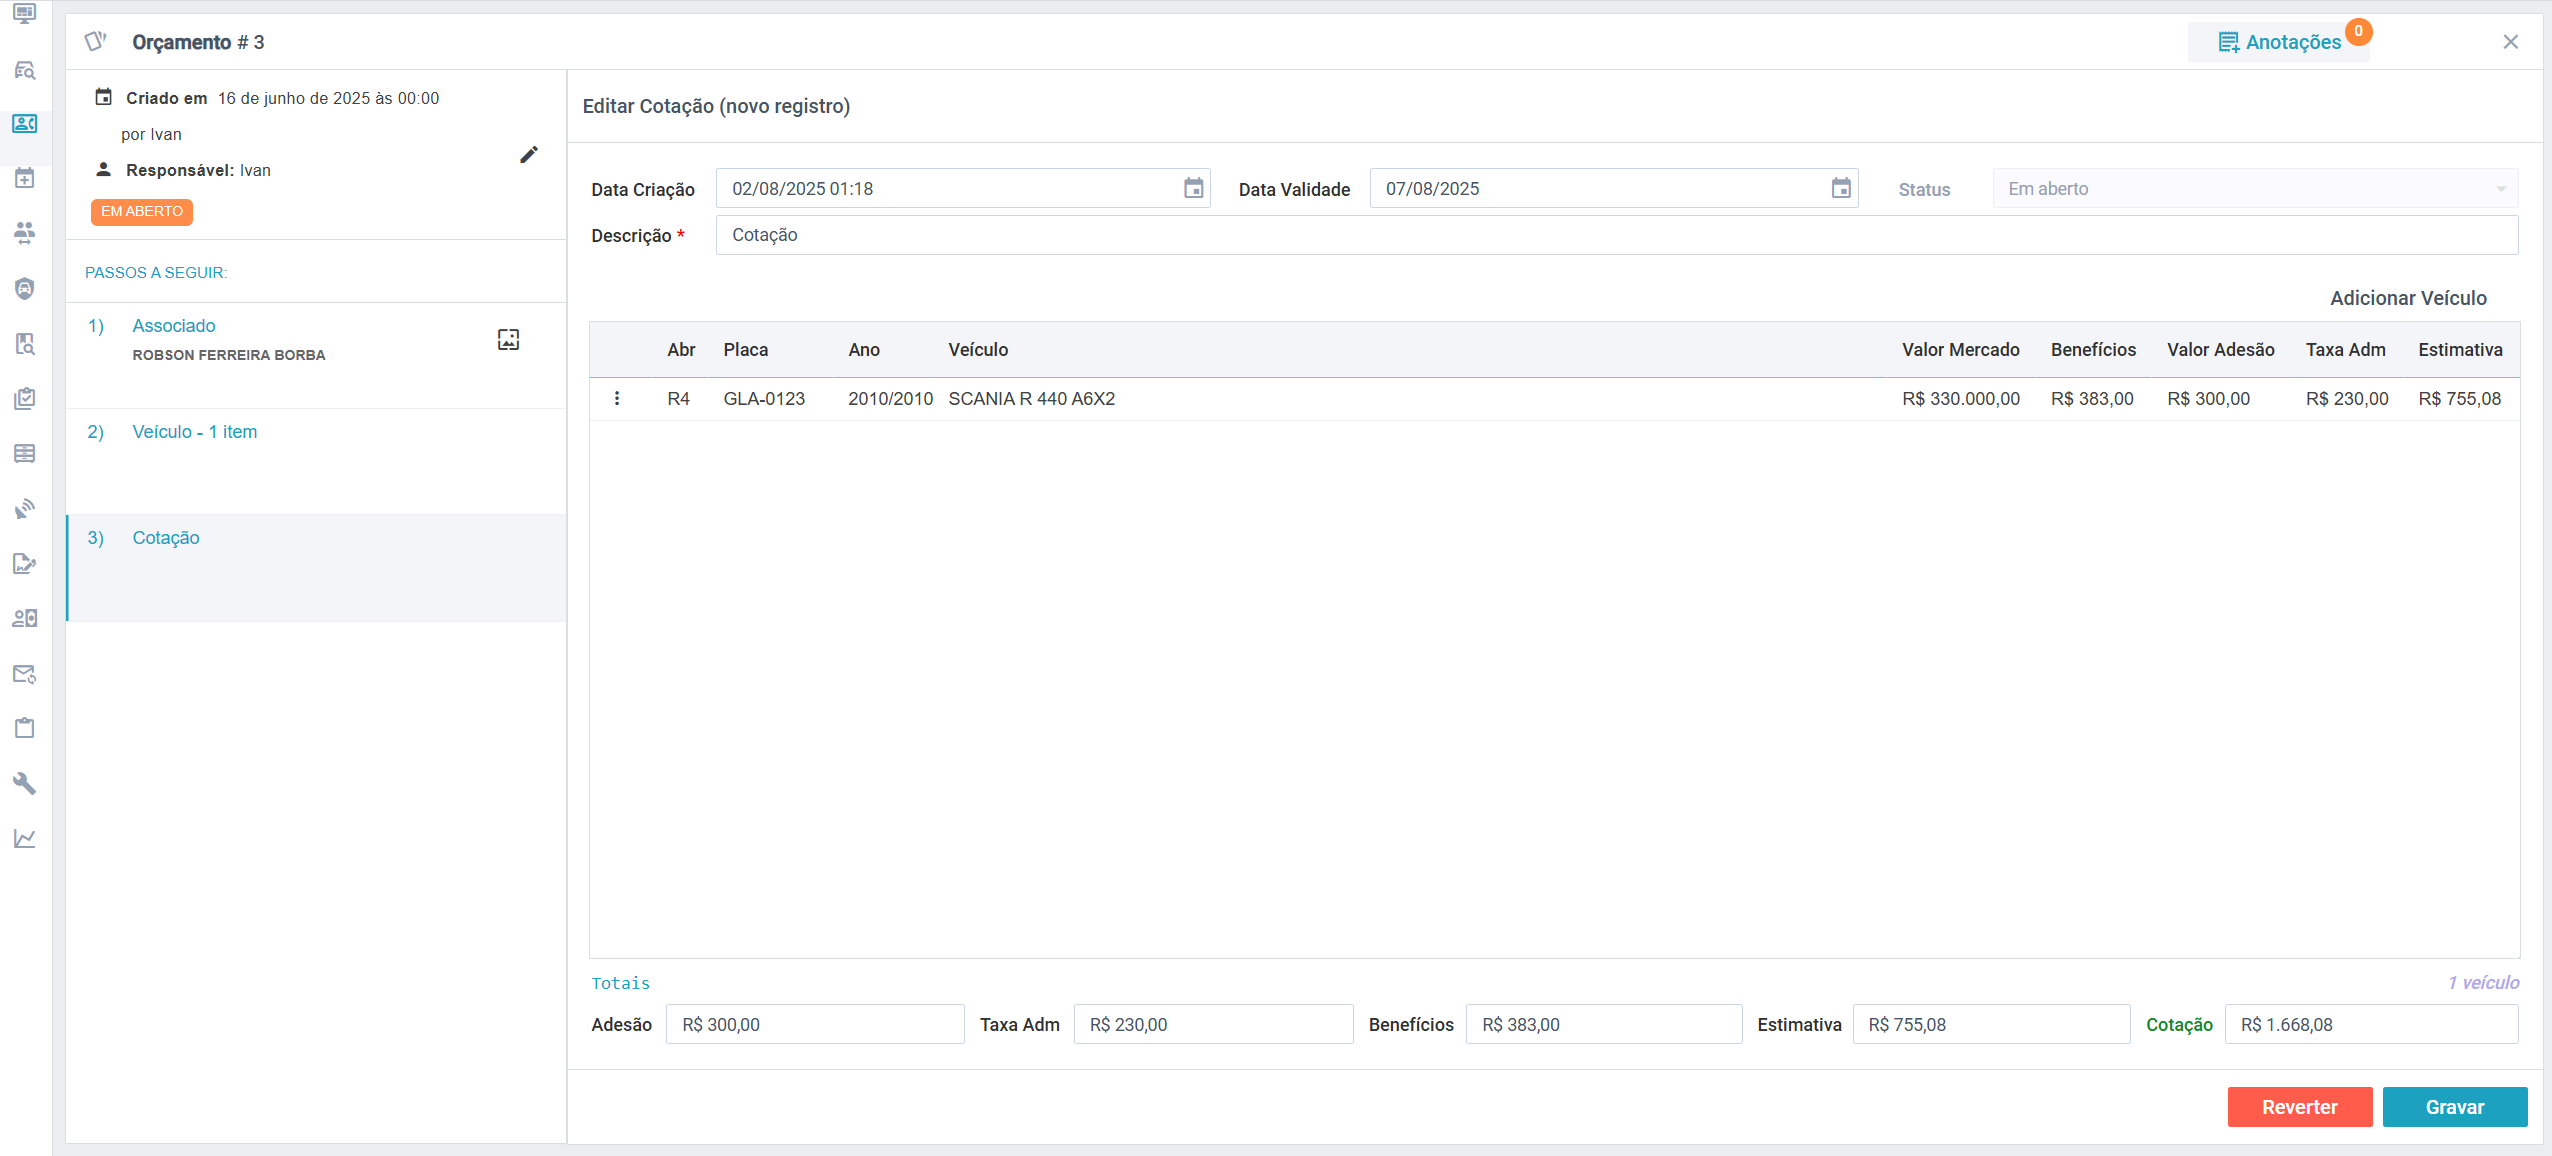Click into the Descrição input field

point(1615,235)
